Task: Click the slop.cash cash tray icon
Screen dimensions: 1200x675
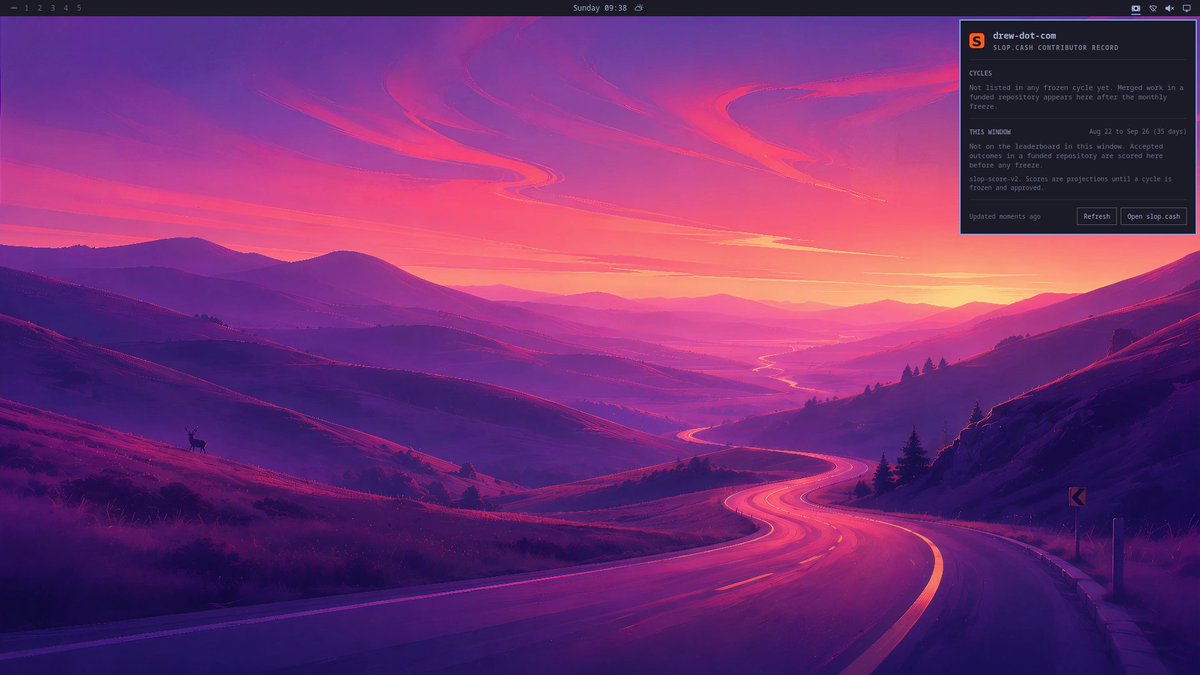Action: (x=1135, y=8)
